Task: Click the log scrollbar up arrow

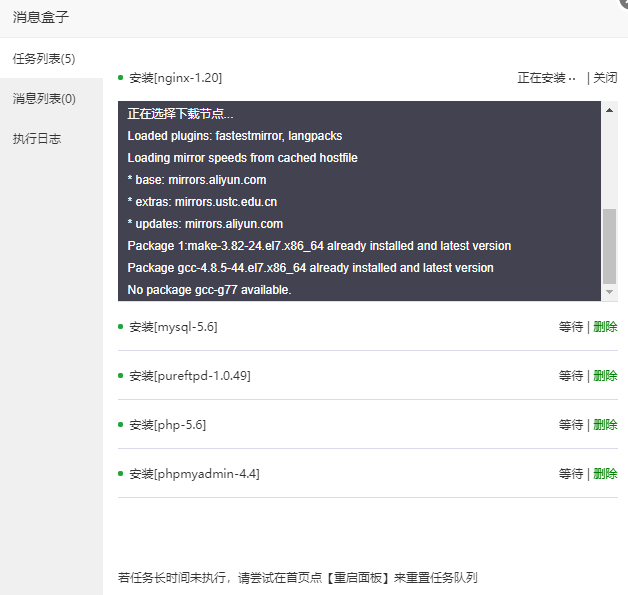Action: tap(609, 110)
